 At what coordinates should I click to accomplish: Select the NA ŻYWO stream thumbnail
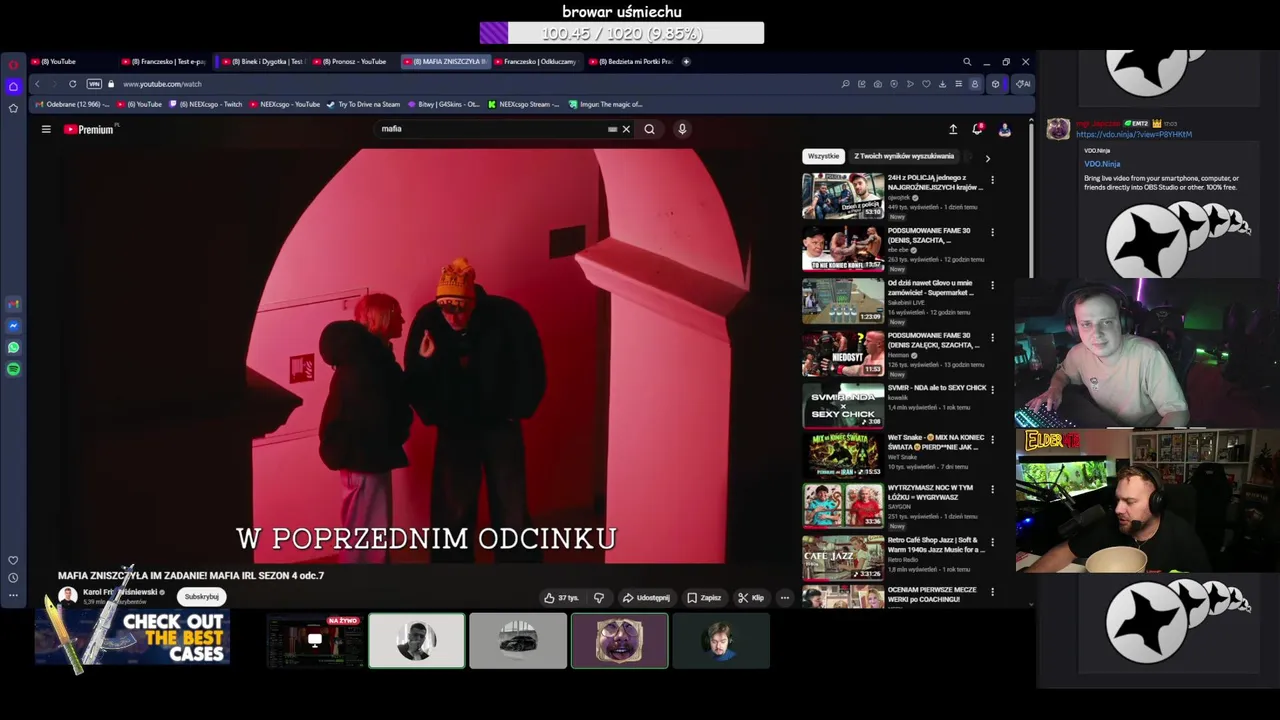tap(315, 640)
